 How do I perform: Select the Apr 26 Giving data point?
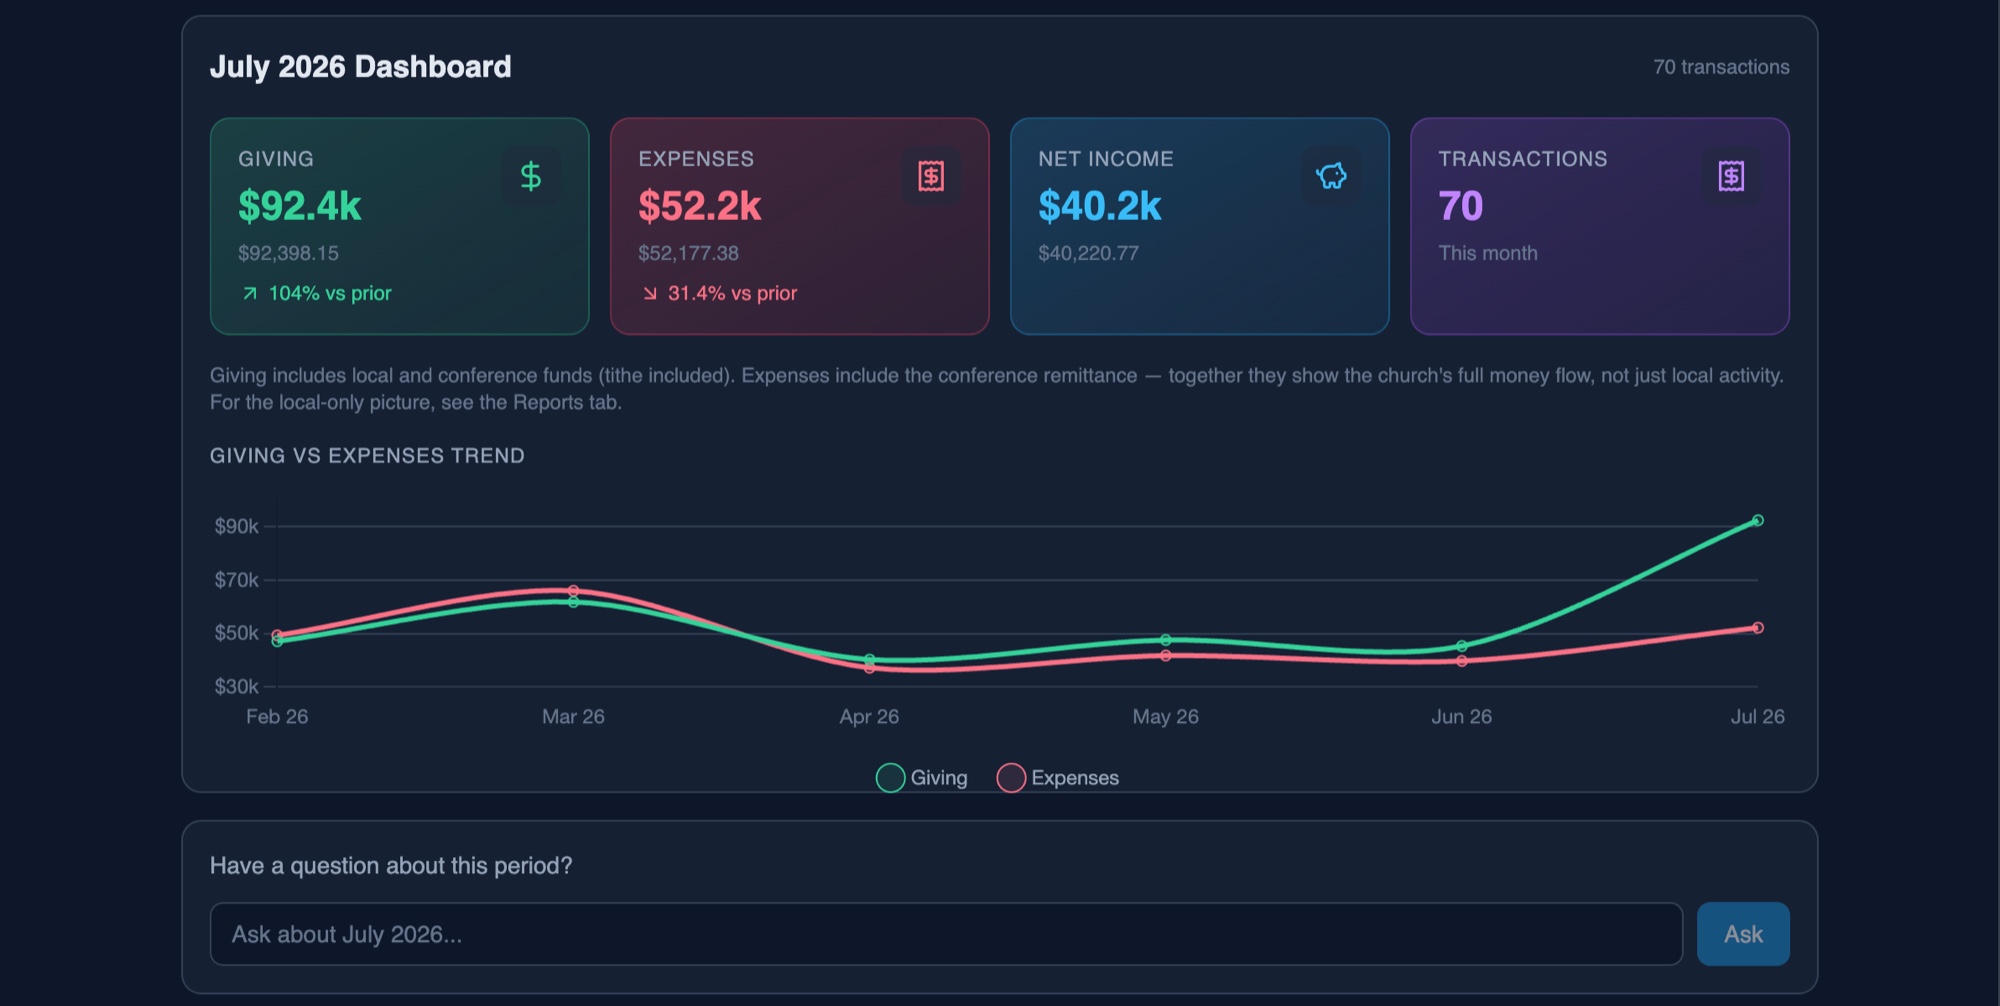pyautogui.click(x=870, y=659)
